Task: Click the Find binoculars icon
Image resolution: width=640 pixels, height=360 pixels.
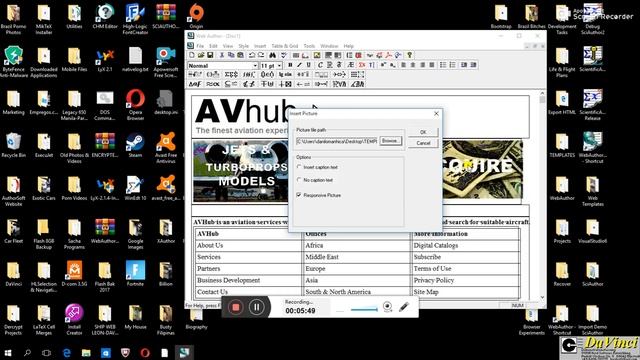Action: [273, 55]
